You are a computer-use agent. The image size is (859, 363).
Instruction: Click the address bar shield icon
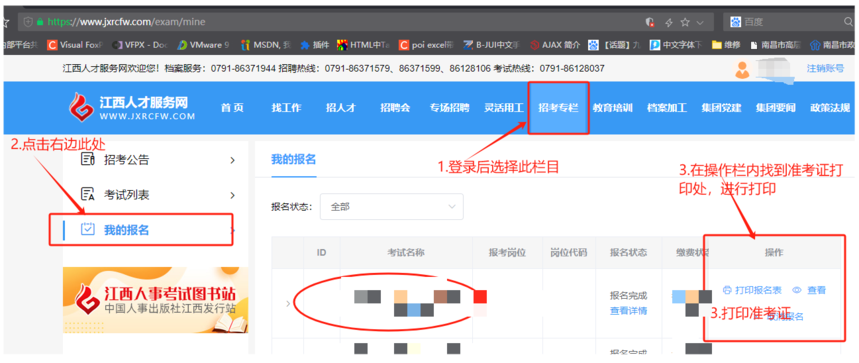coord(27,22)
